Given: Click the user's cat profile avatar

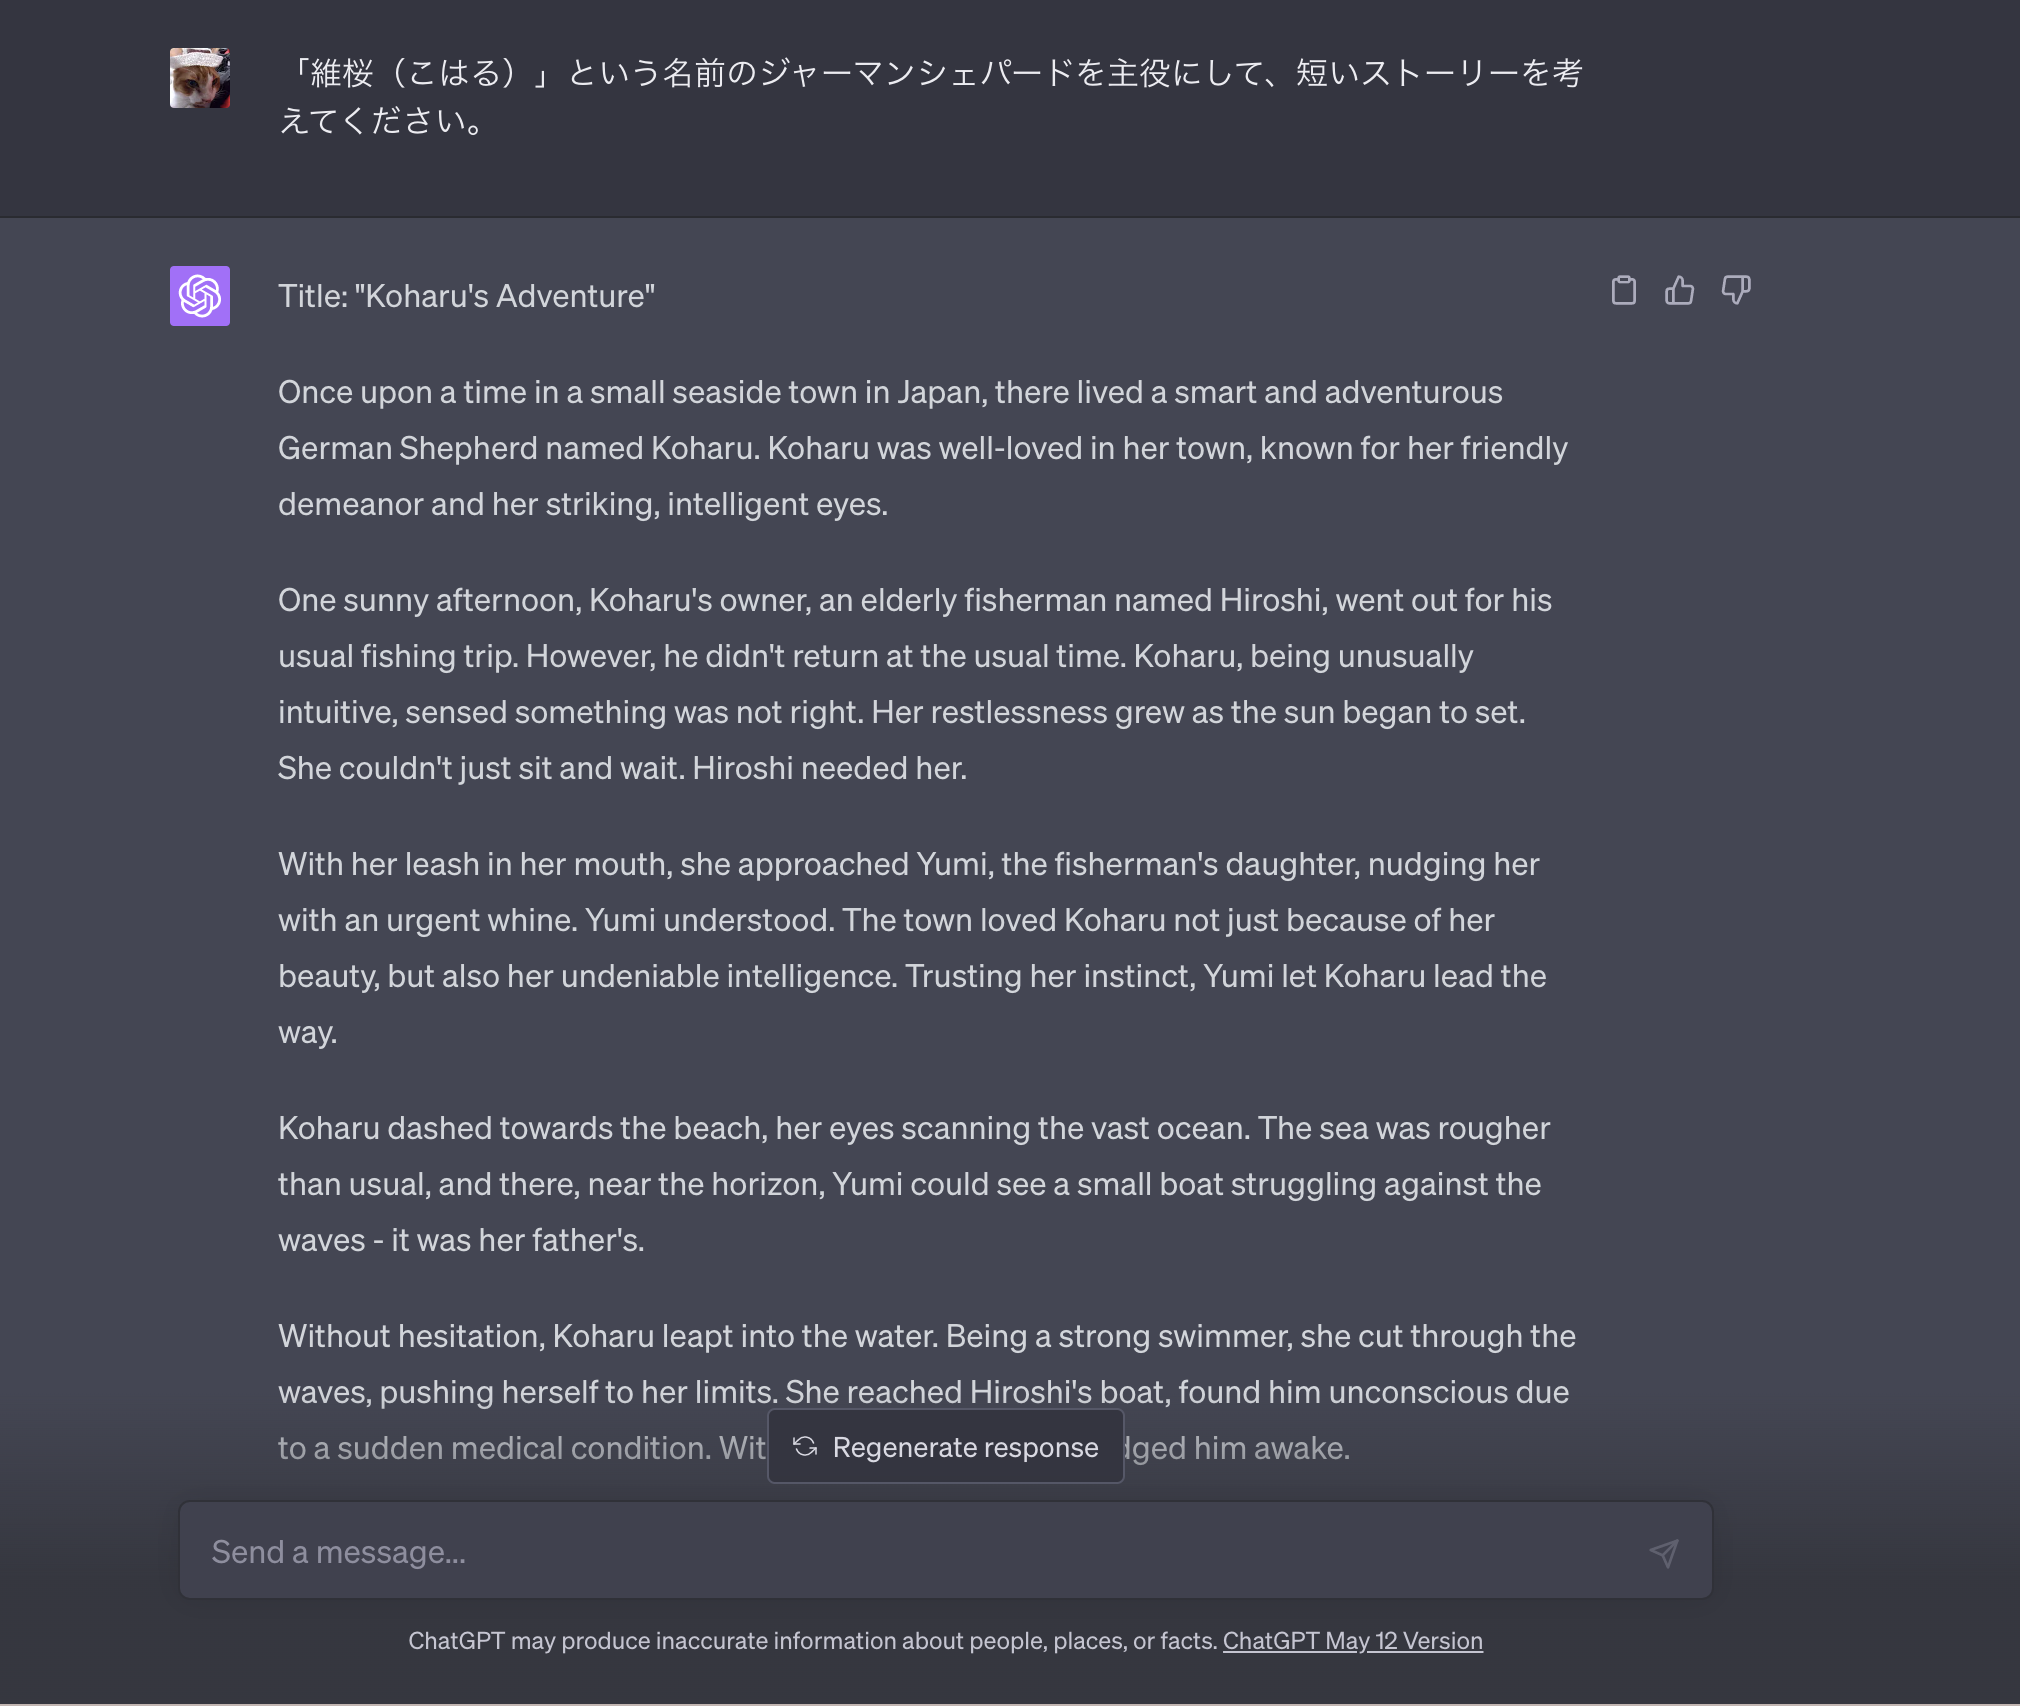Looking at the screenshot, I should tap(200, 78).
